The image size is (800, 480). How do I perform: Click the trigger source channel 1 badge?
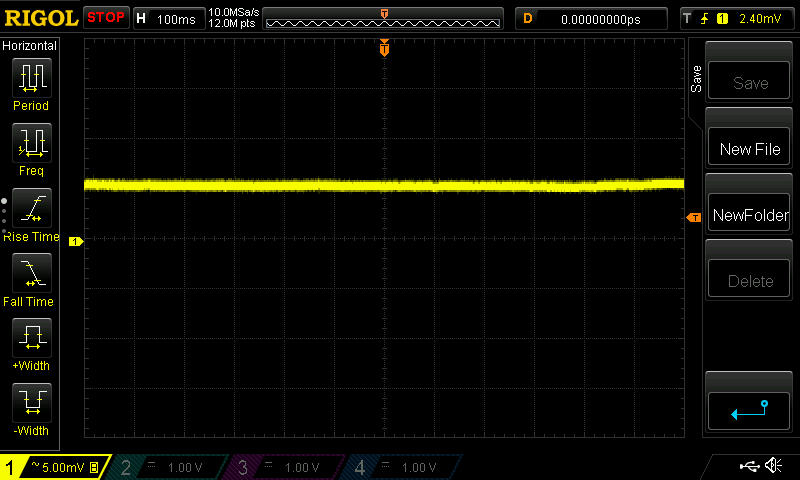(722, 19)
